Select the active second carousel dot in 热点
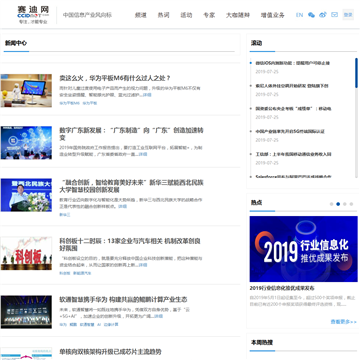This screenshot has height=360, width=360. [x=338, y=204]
